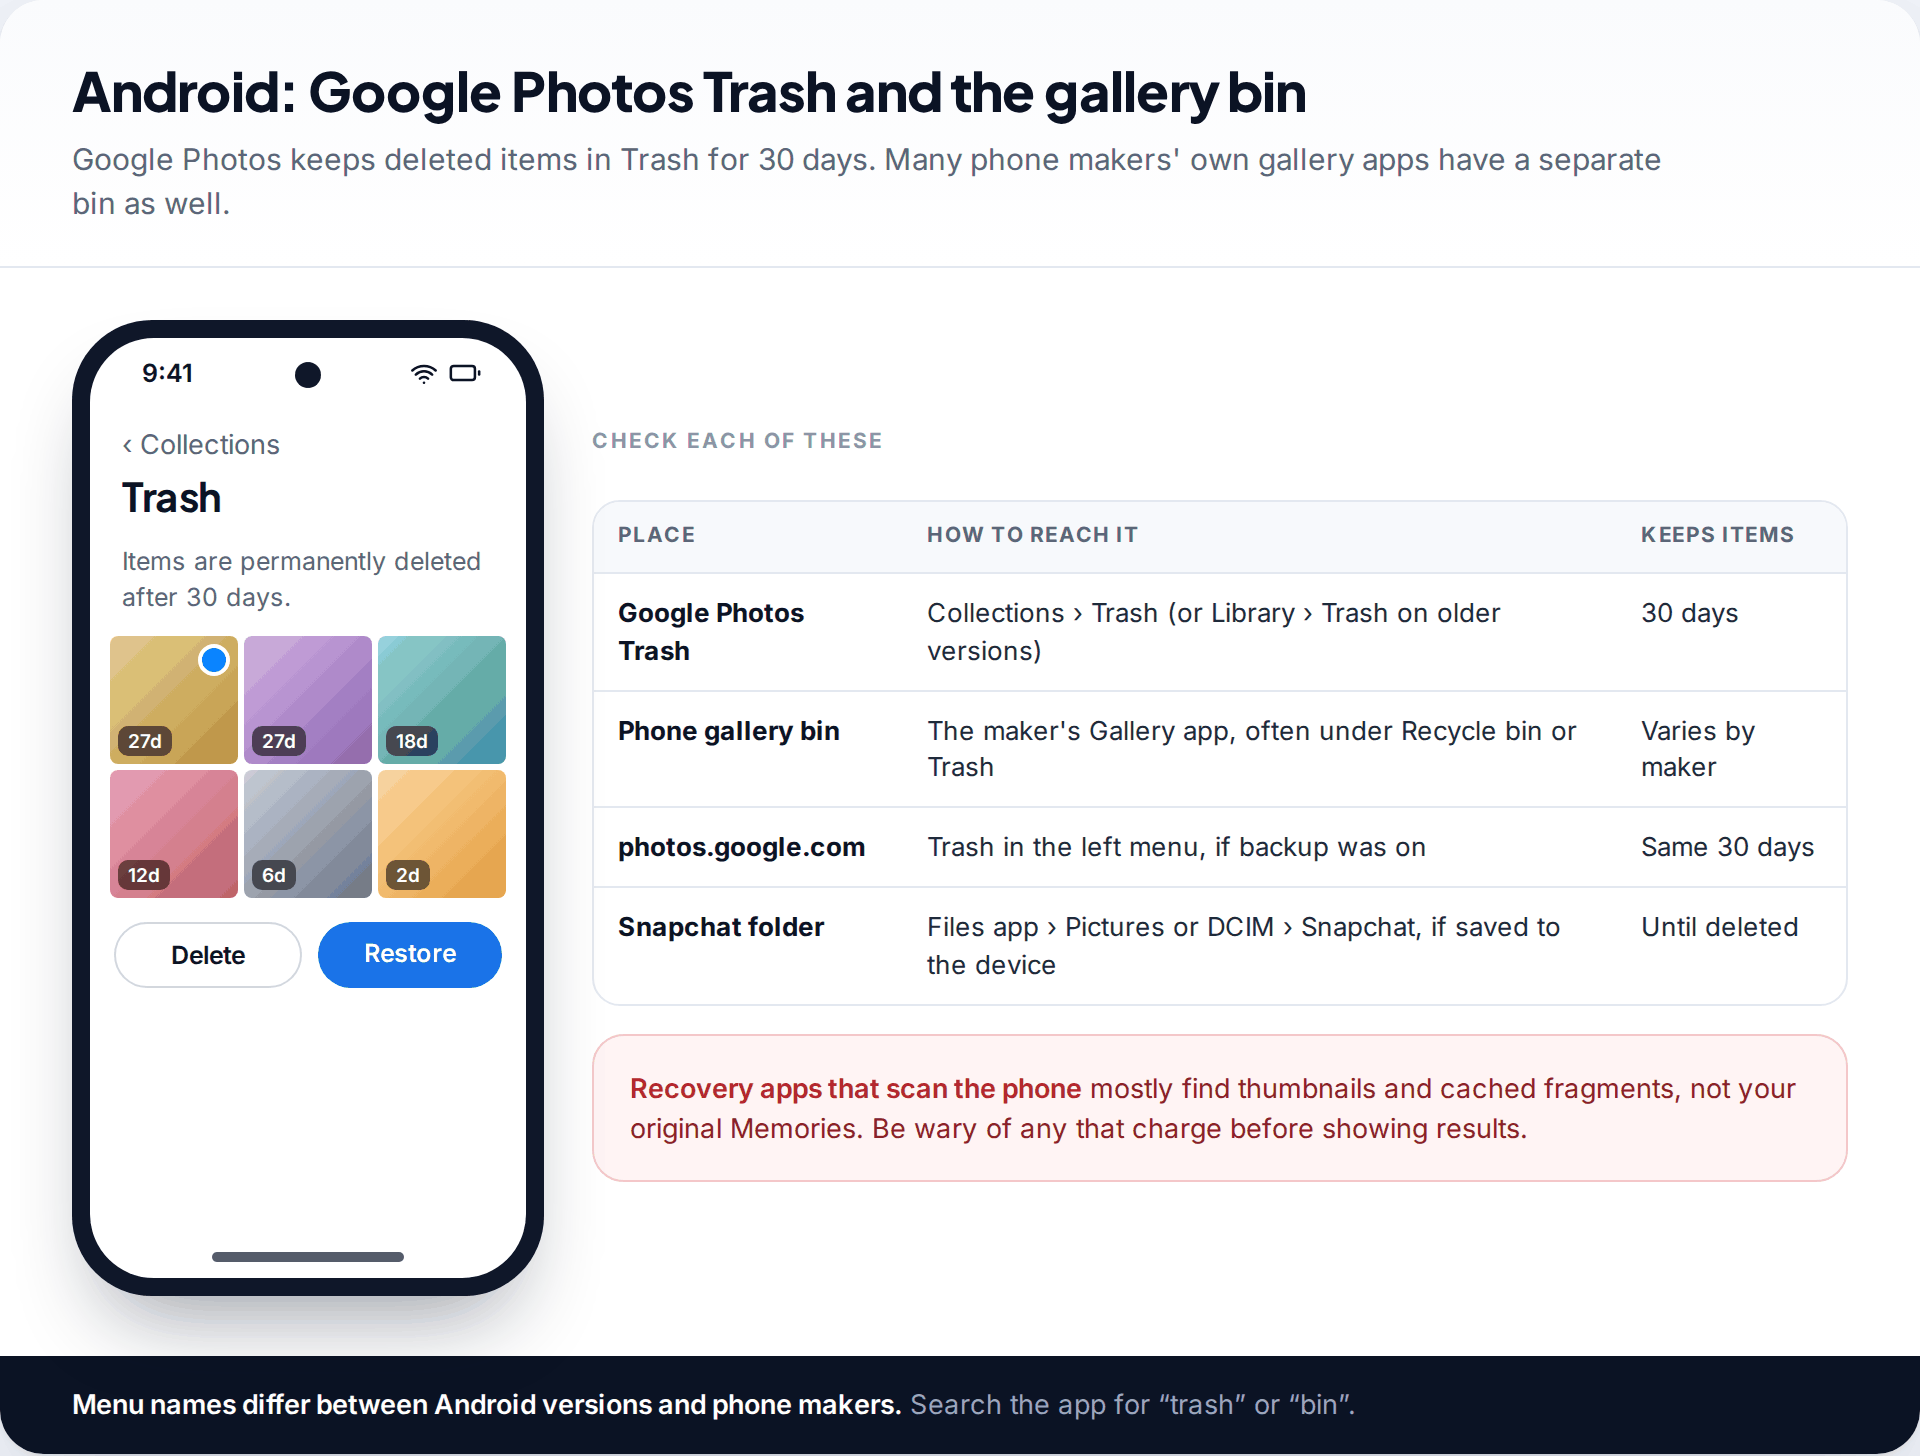Click the footer note about menu names
This screenshot has width=1920, height=1456.
pos(713,1404)
